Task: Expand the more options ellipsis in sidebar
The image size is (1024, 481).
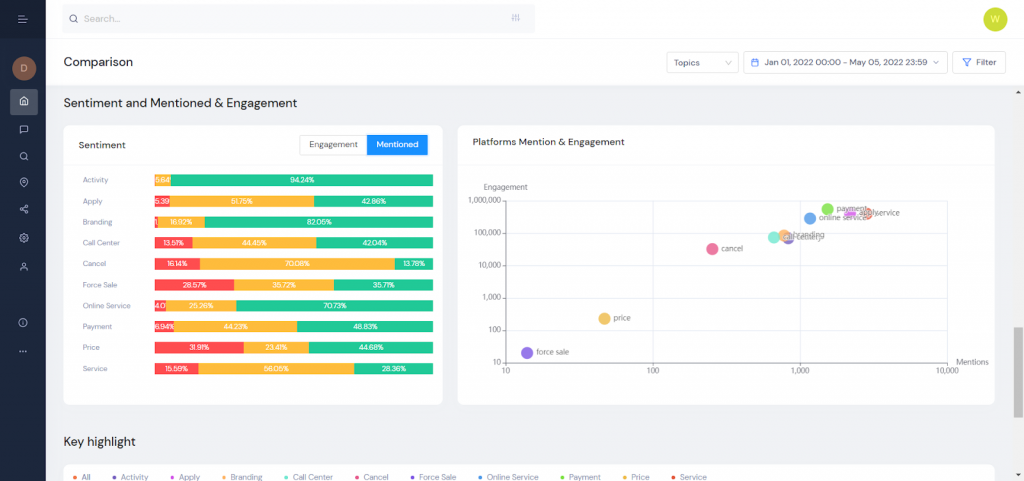Action: 24,351
